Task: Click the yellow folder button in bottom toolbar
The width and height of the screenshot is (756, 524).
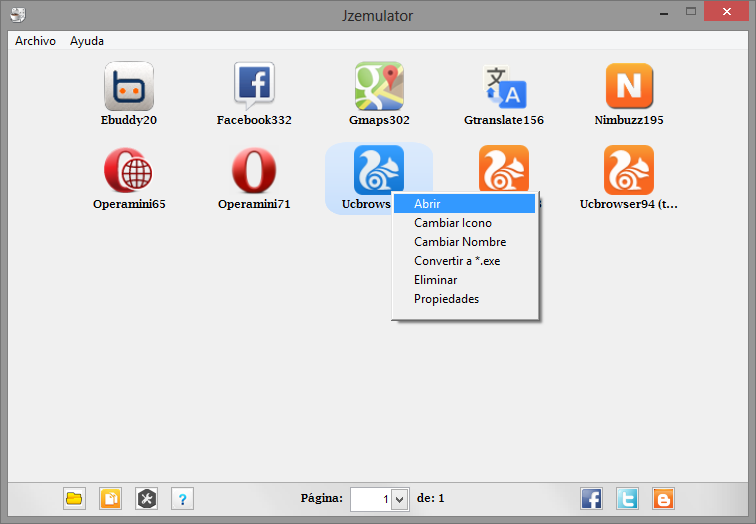Action: coord(74,498)
